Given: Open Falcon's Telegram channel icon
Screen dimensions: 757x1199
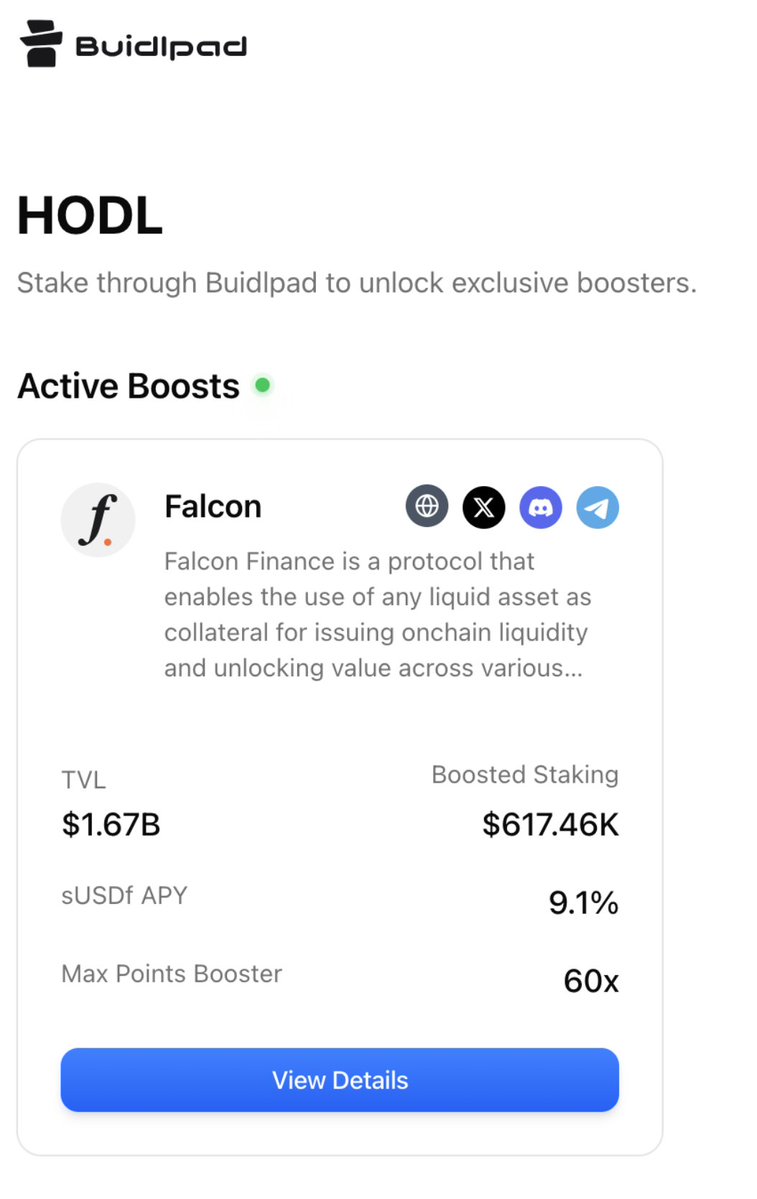Looking at the screenshot, I should 597,507.
